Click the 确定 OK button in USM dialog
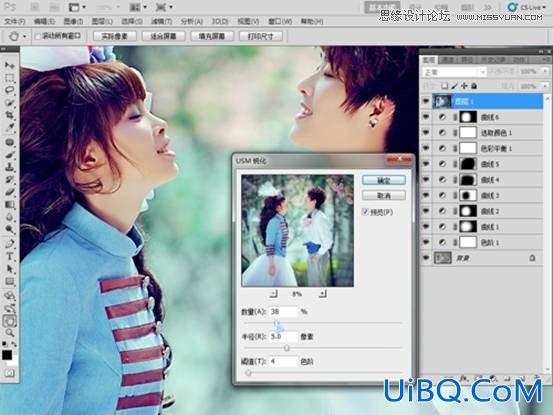 tap(384, 180)
